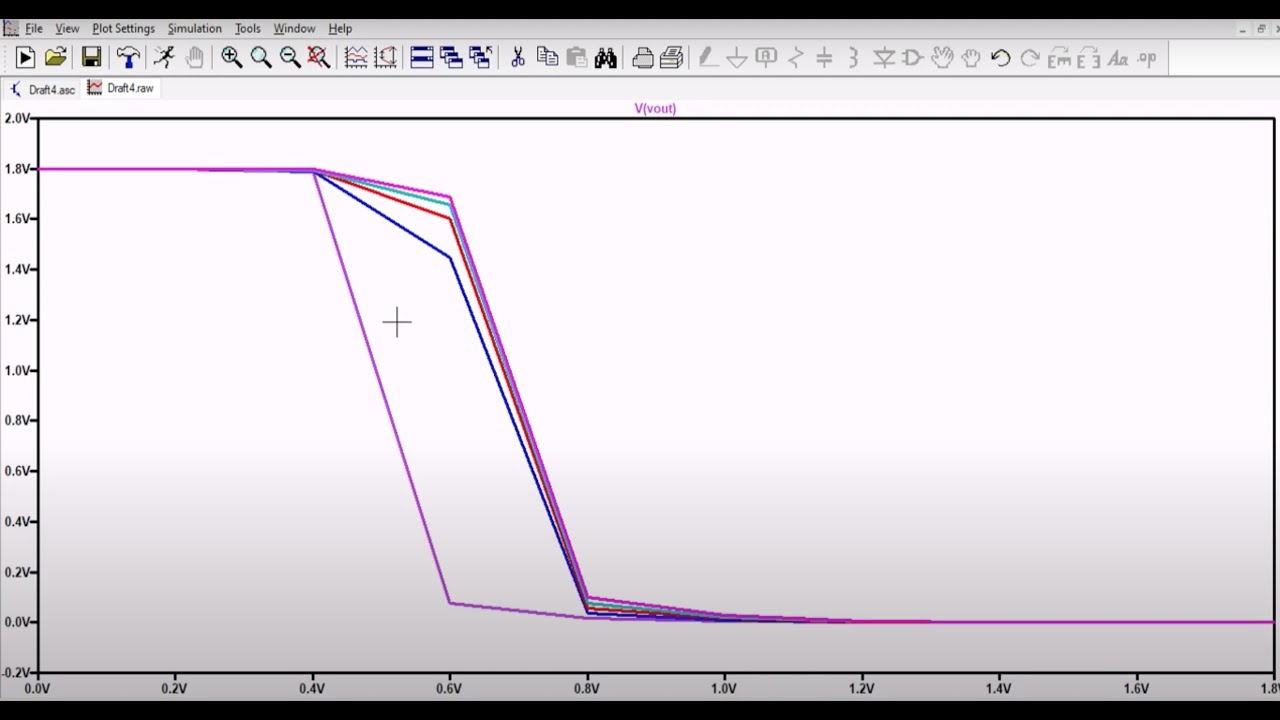Click the close all windows icon
The image size is (1280, 720).
click(480, 58)
